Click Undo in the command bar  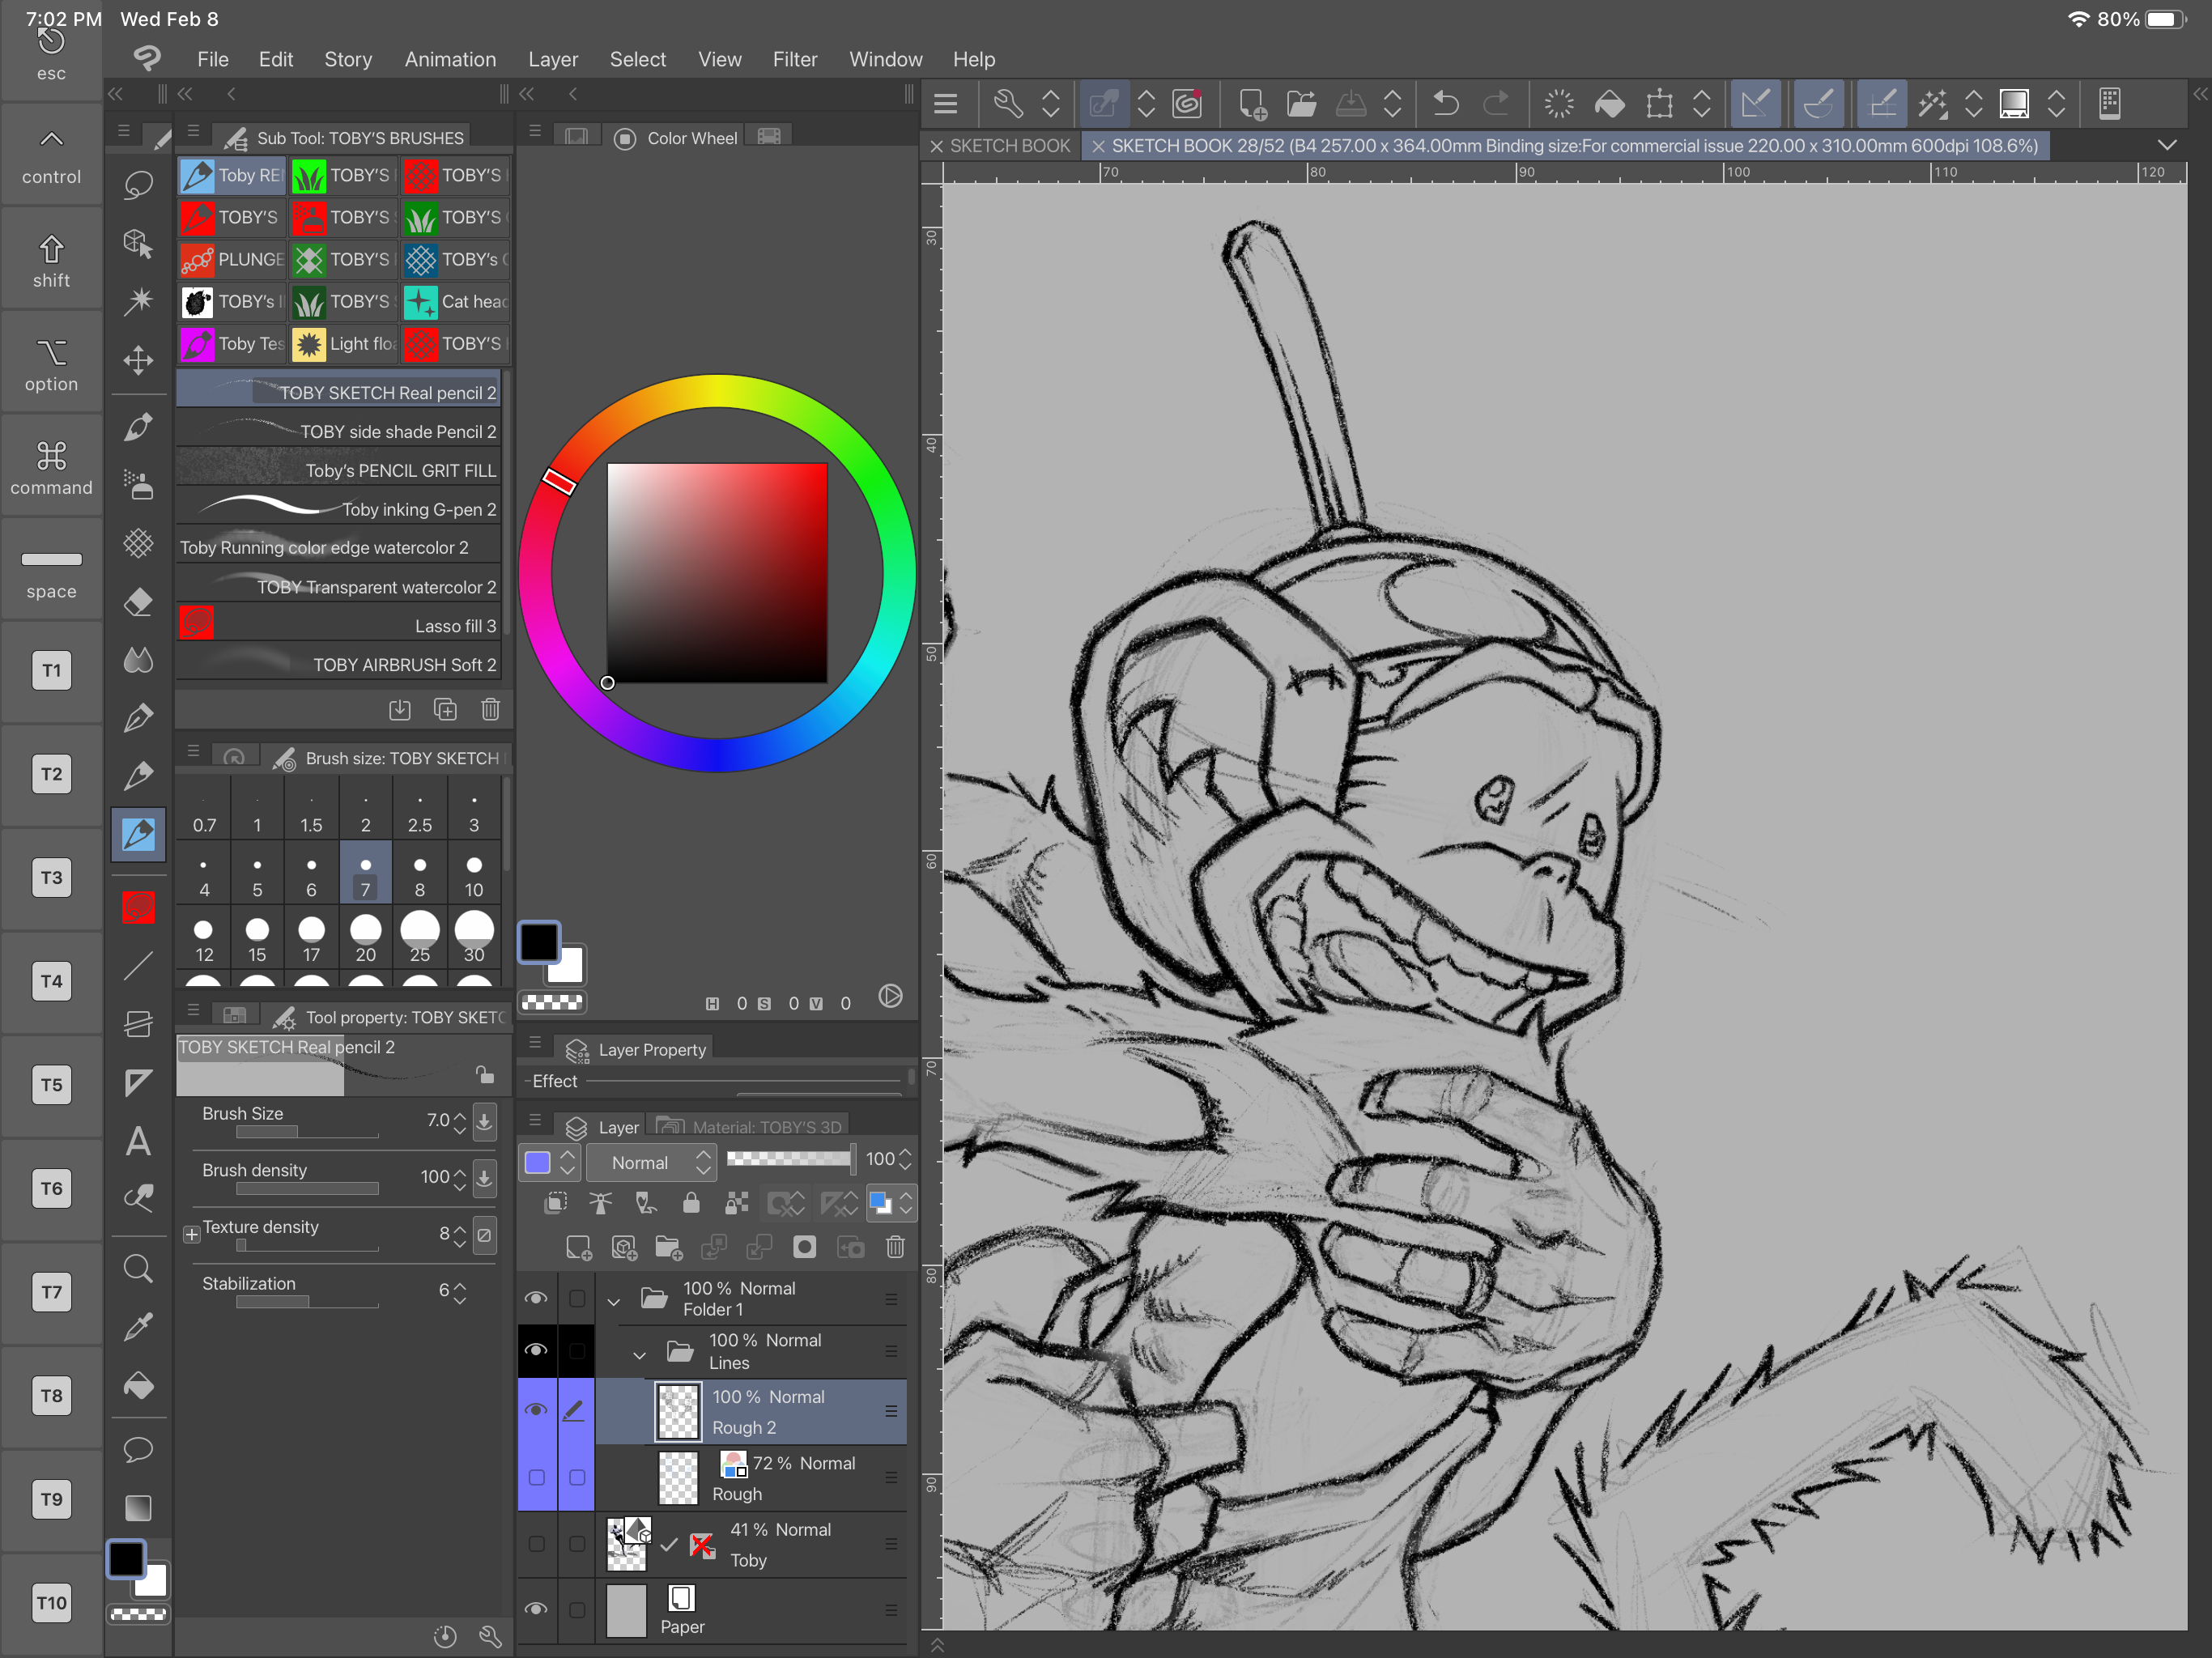click(1446, 103)
